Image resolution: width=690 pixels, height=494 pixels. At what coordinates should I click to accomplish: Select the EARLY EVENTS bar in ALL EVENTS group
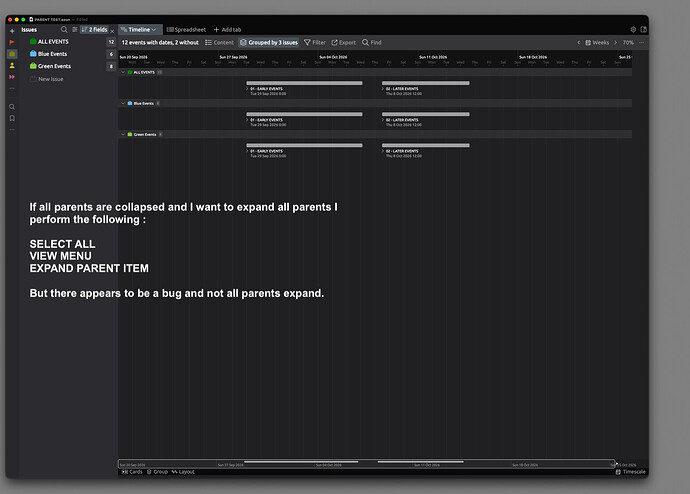(x=305, y=83)
